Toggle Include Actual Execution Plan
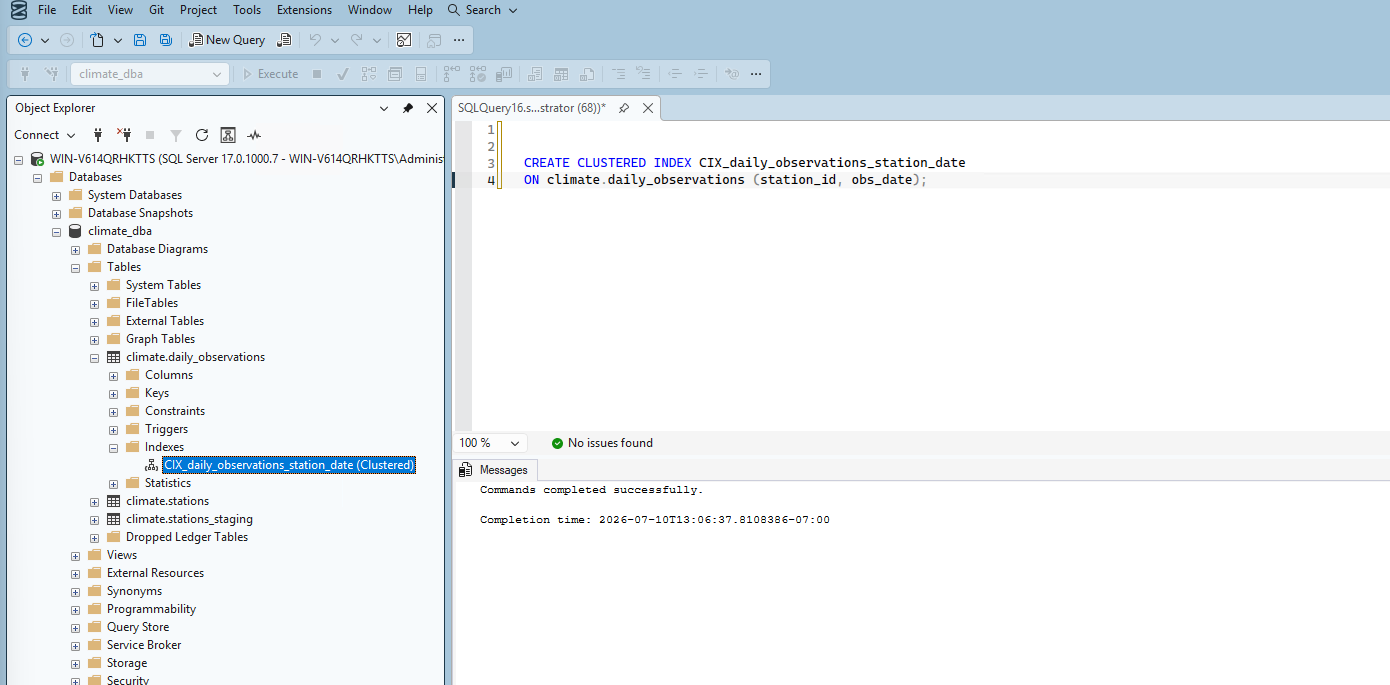Screen dimensions: 1390x685 click(x=452, y=74)
